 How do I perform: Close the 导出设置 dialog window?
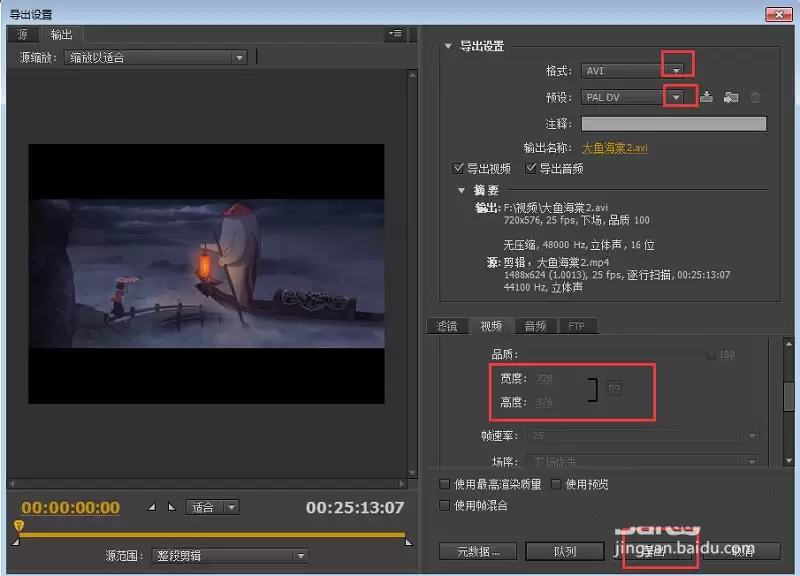[x=779, y=15]
